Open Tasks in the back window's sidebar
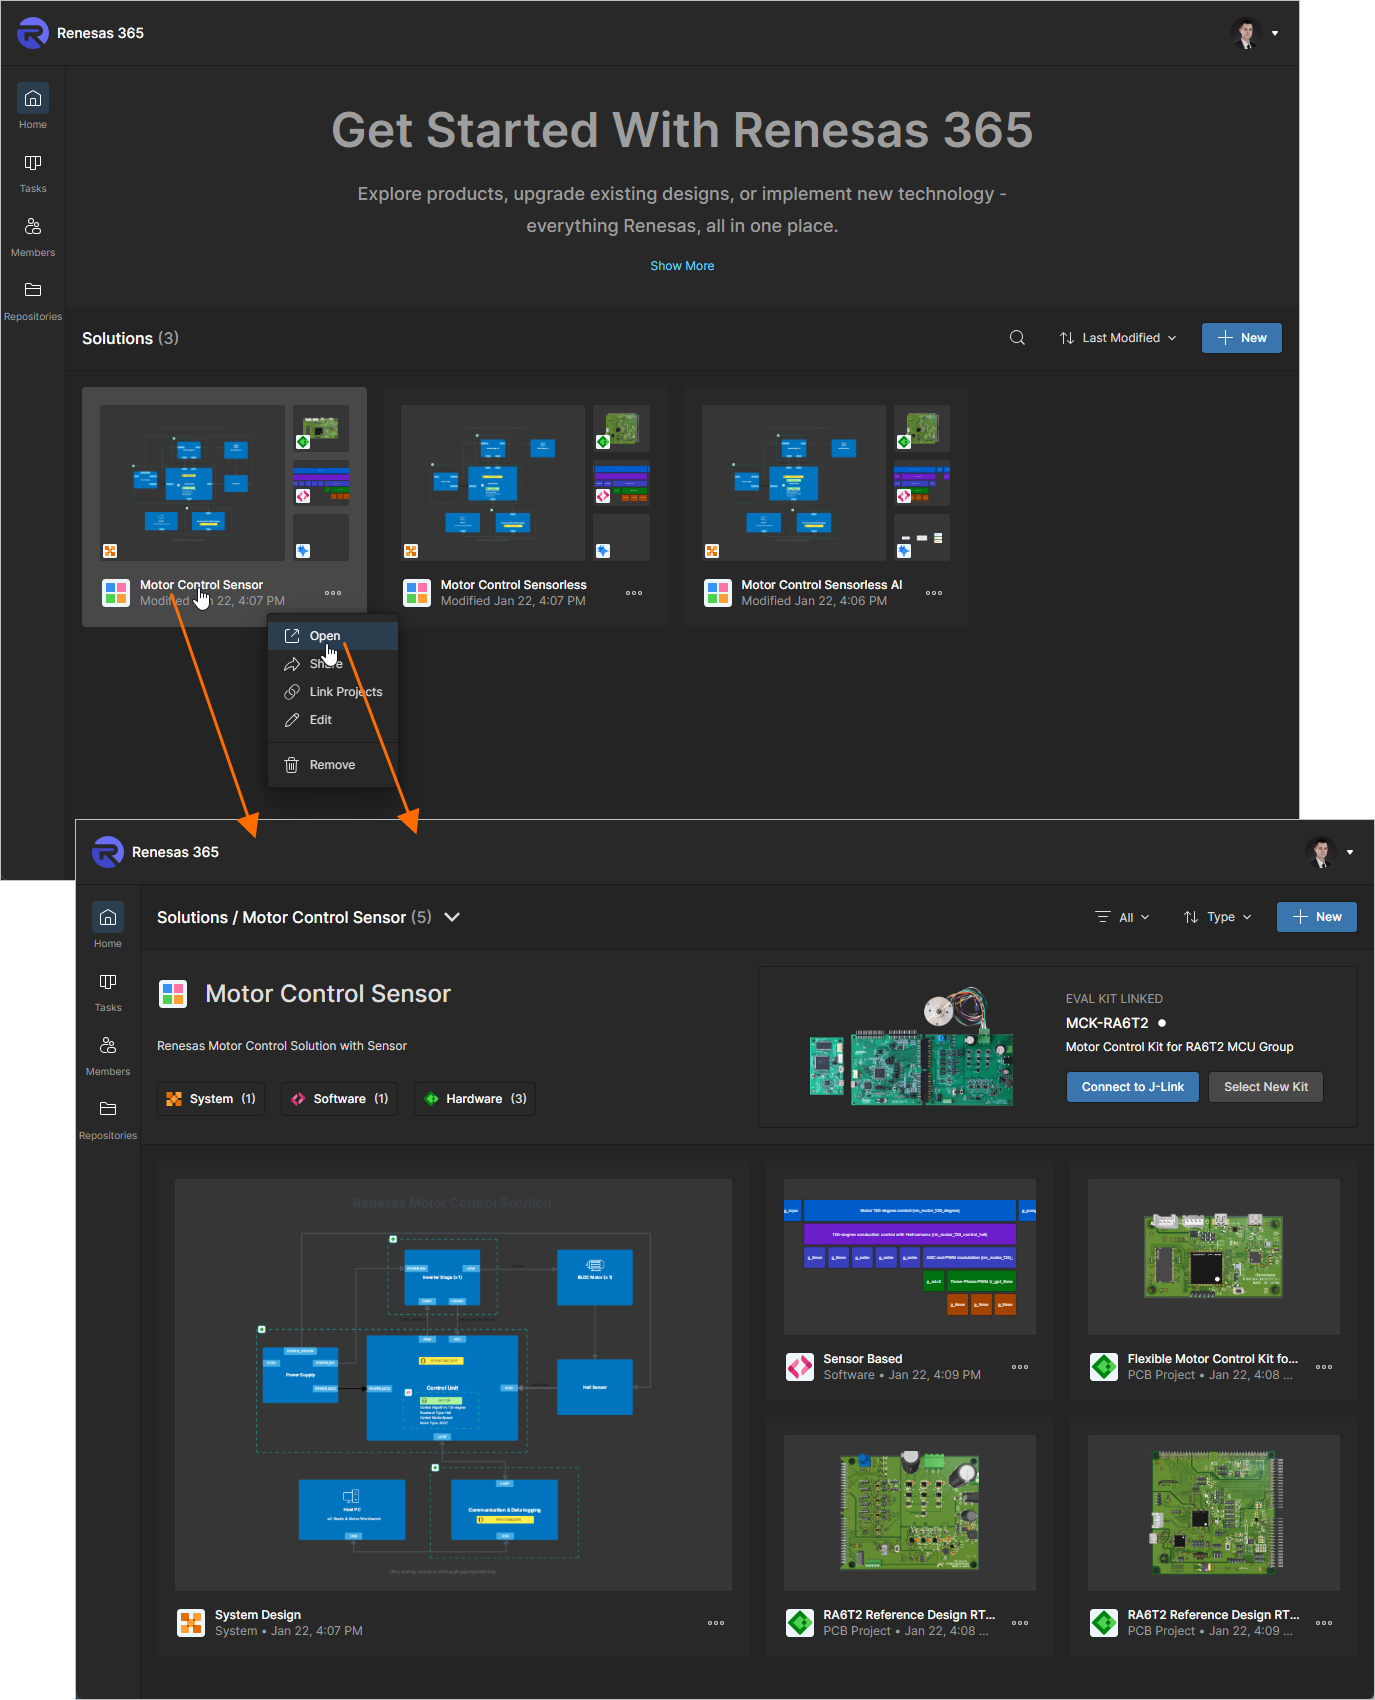This screenshot has height=1700, width=1375. click(33, 172)
